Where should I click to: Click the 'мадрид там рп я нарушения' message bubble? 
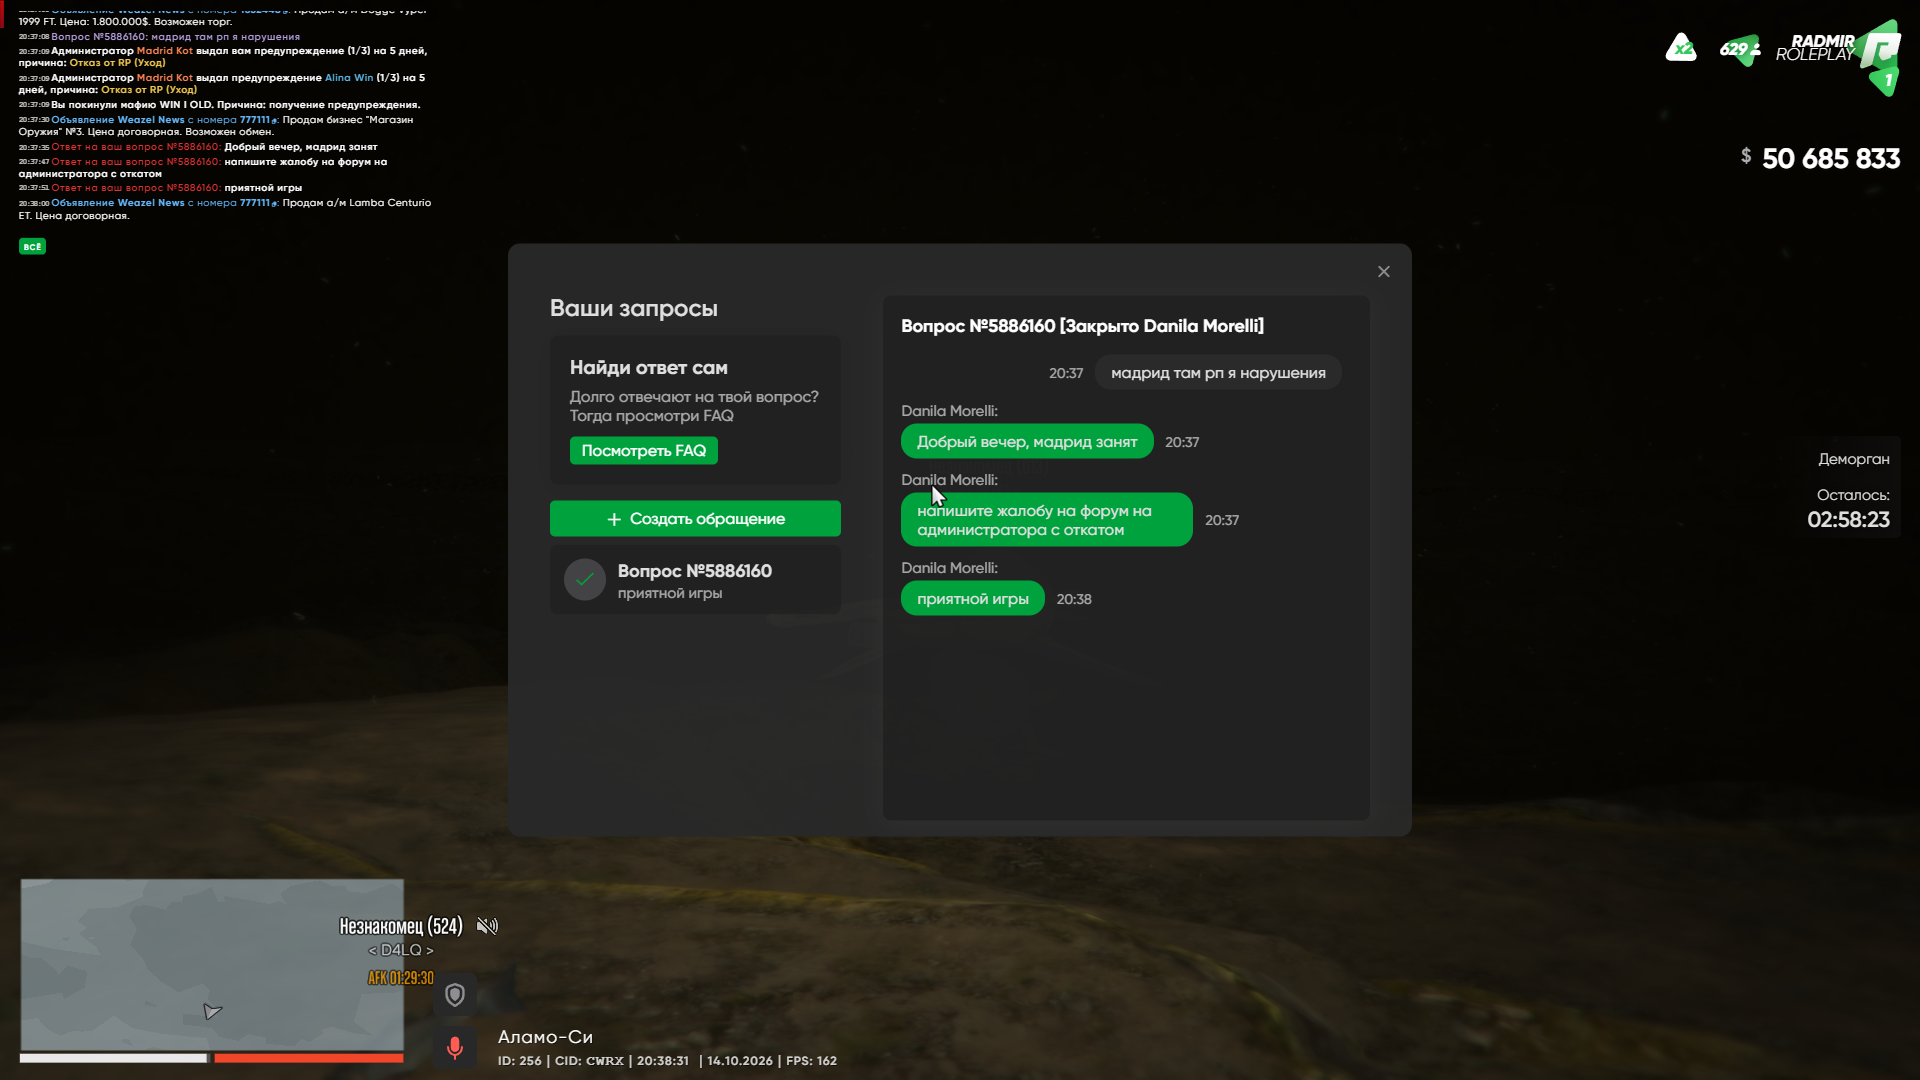point(1218,373)
